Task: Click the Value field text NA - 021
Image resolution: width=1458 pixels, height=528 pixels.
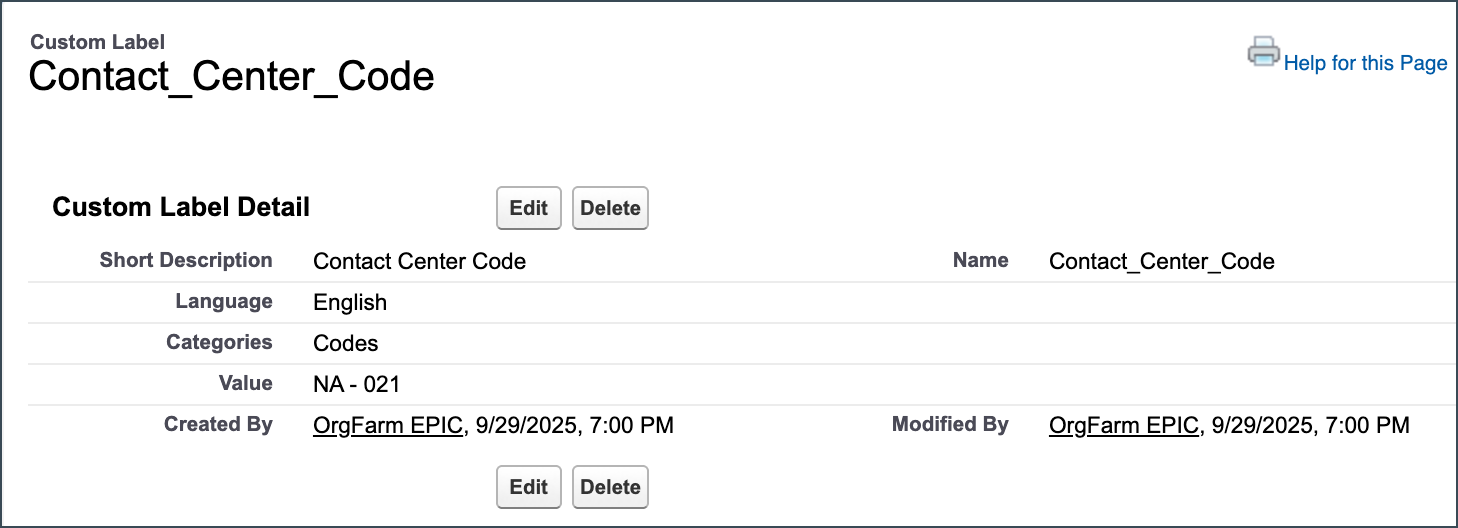Action: (357, 385)
